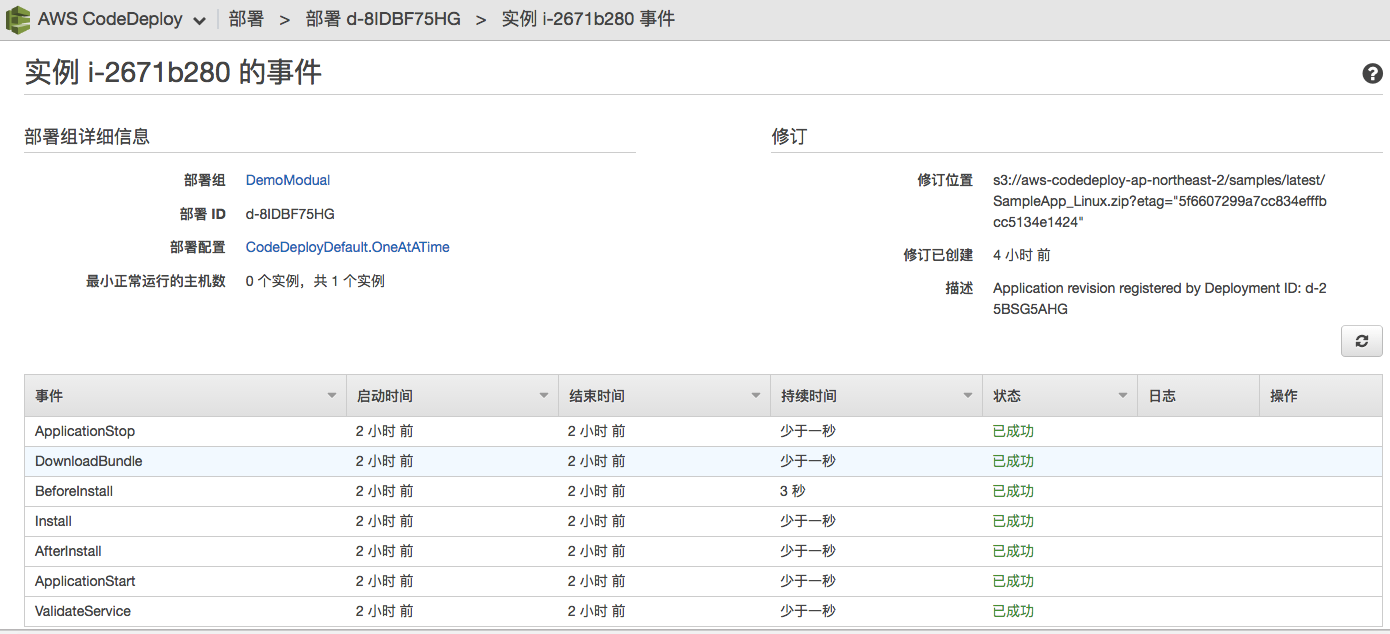Viewport: 1390px width, 634px height.
Task: Select the Install event row
Action: [x=703, y=521]
